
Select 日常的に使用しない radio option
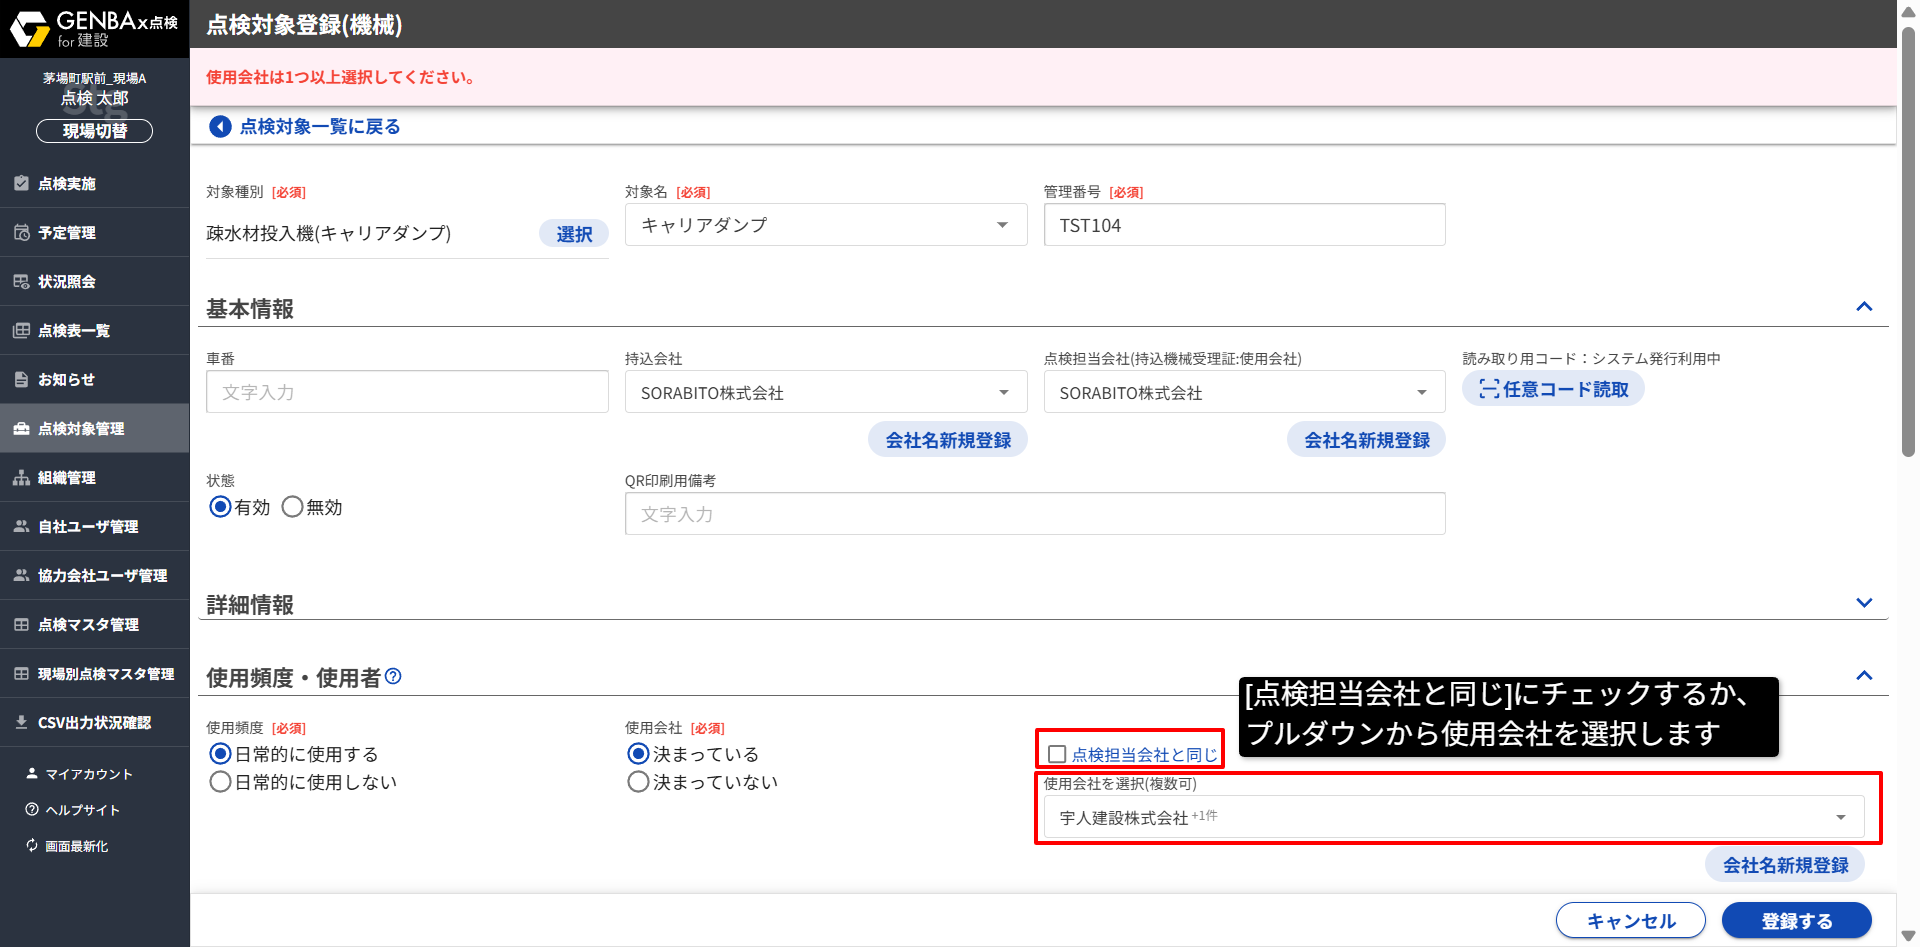(x=220, y=782)
